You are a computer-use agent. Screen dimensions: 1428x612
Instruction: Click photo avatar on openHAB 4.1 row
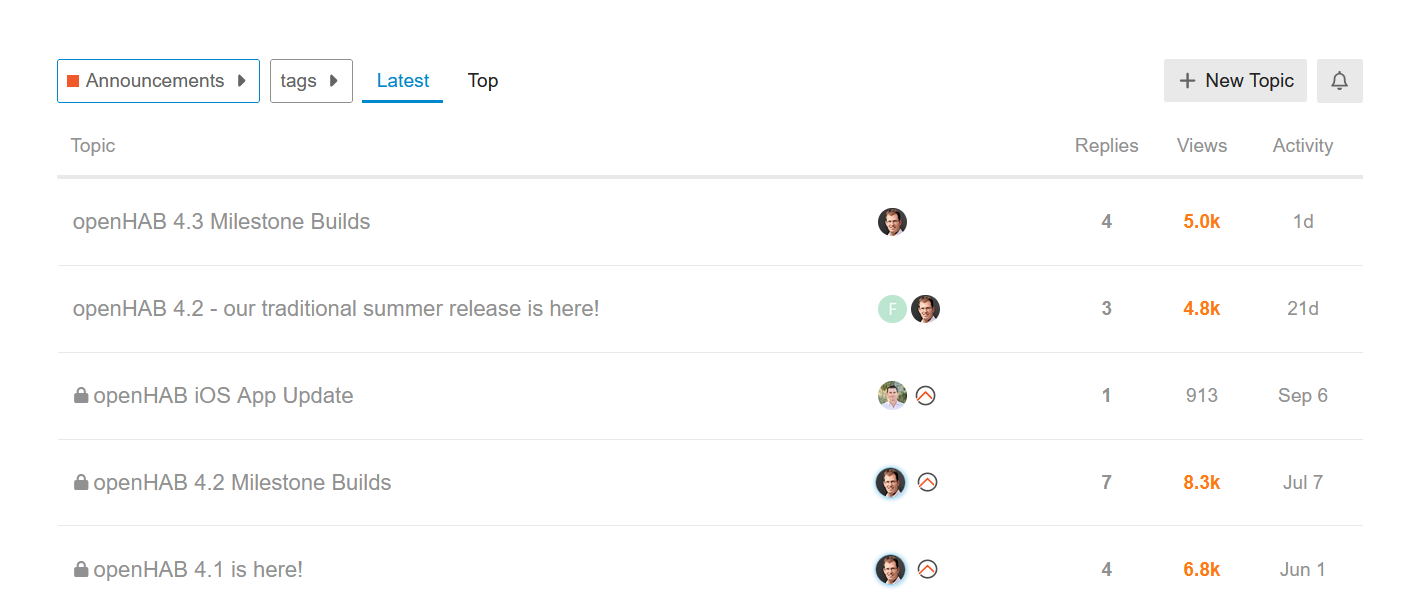[x=890, y=570]
